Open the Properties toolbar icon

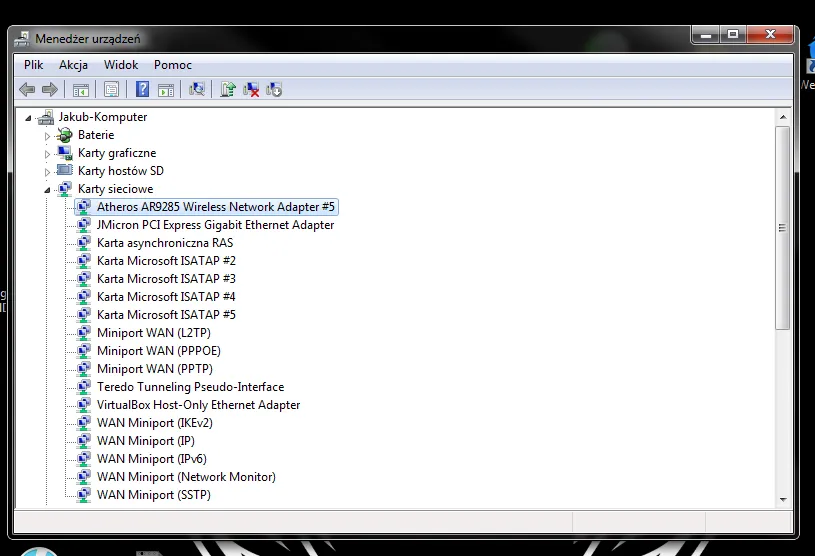coord(111,90)
